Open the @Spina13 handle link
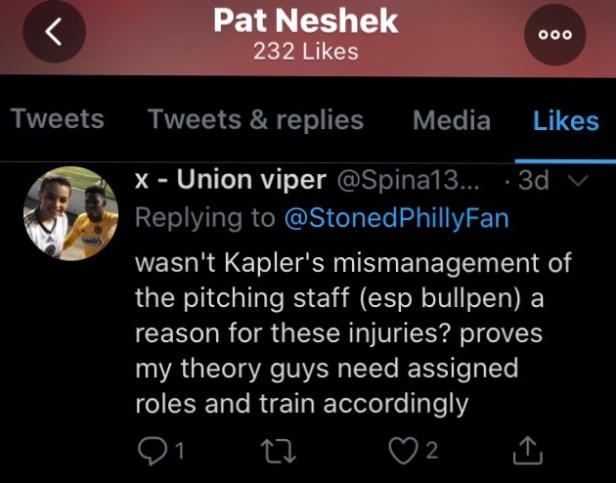 click(408, 182)
